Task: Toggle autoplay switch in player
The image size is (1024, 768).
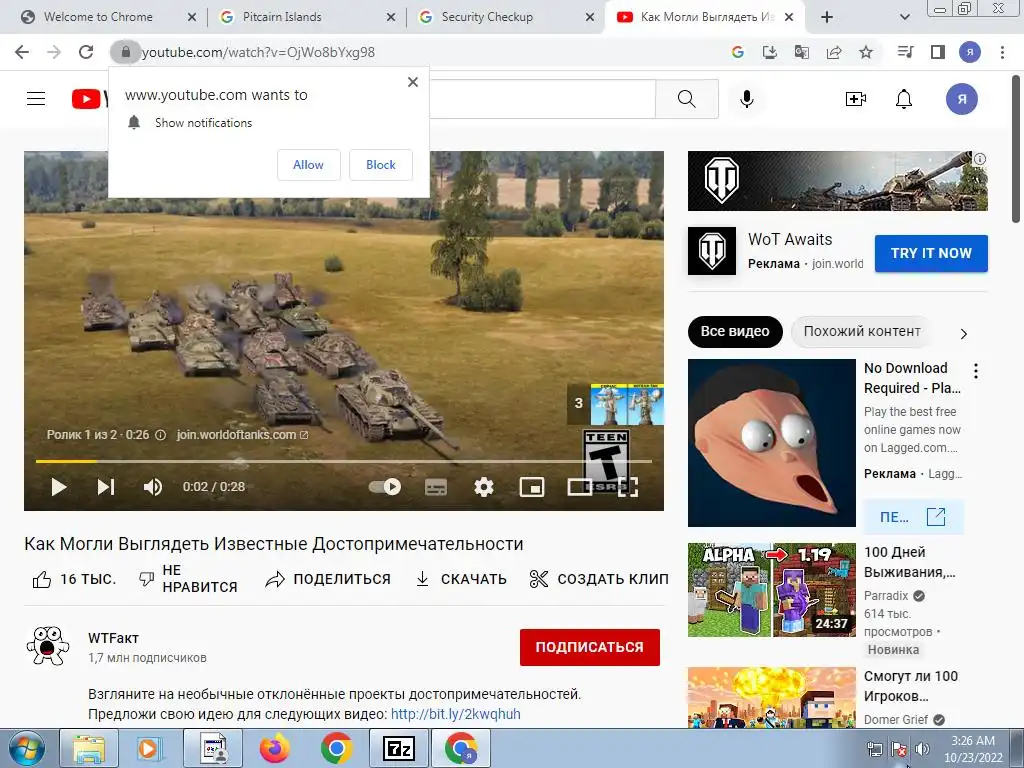Action: (x=385, y=487)
